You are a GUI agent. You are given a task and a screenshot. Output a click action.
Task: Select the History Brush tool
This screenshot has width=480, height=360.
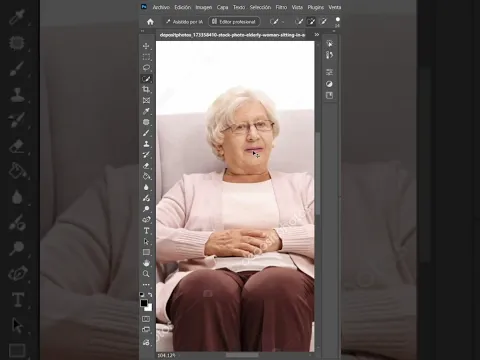click(146, 155)
